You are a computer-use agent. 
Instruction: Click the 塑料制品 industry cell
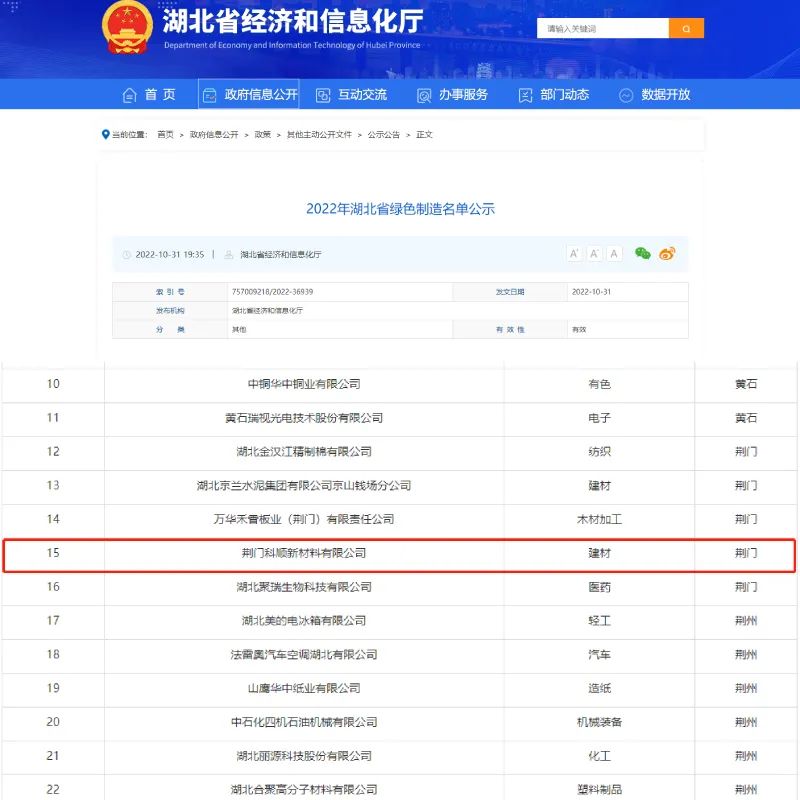[x=599, y=787]
